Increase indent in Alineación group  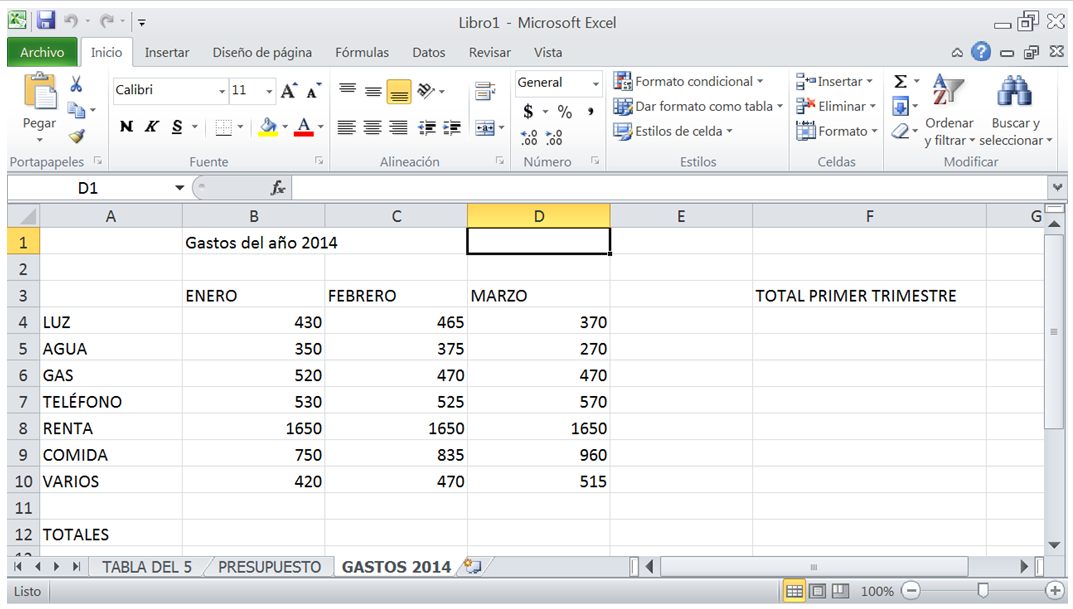pos(452,127)
